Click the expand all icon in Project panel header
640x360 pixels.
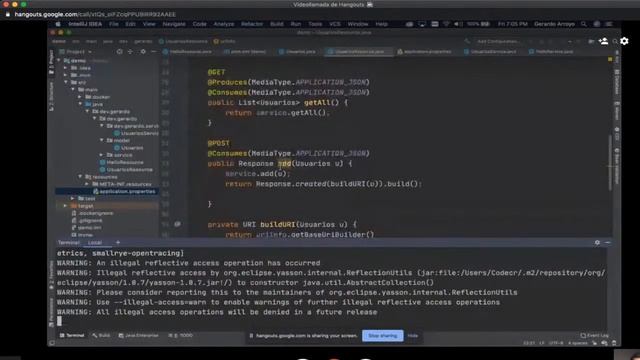point(130,52)
